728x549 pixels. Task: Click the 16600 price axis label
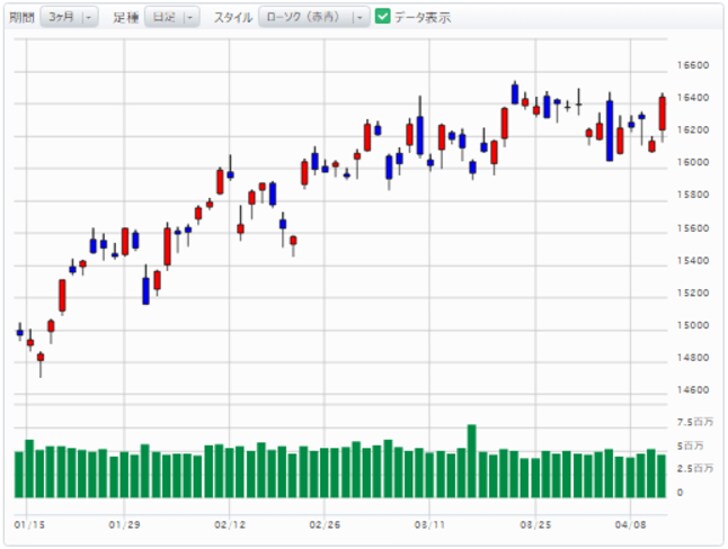693,65
